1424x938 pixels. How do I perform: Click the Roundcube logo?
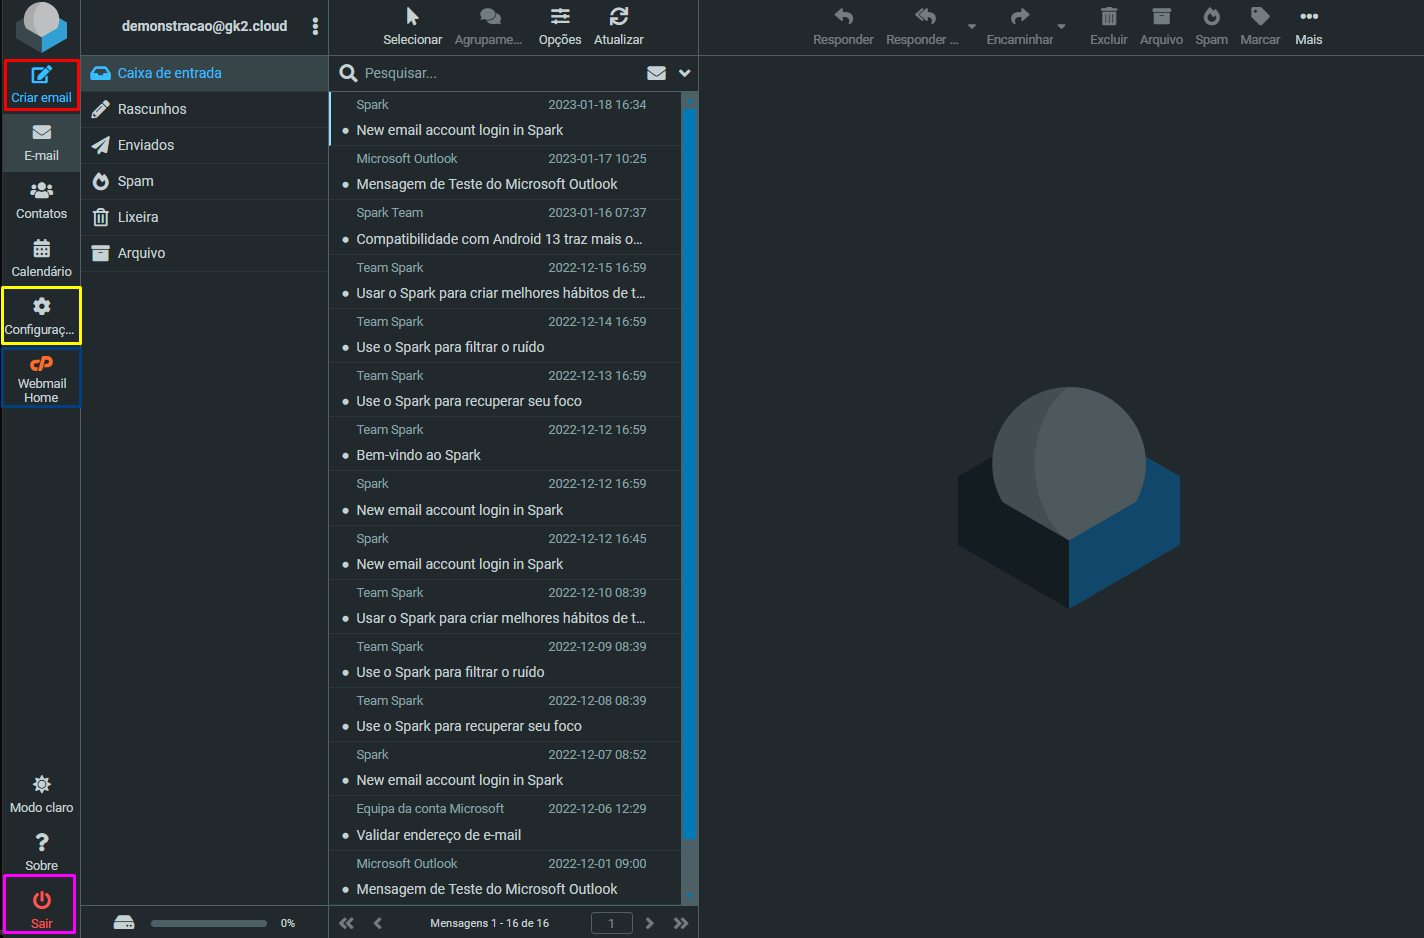coord(41,27)
